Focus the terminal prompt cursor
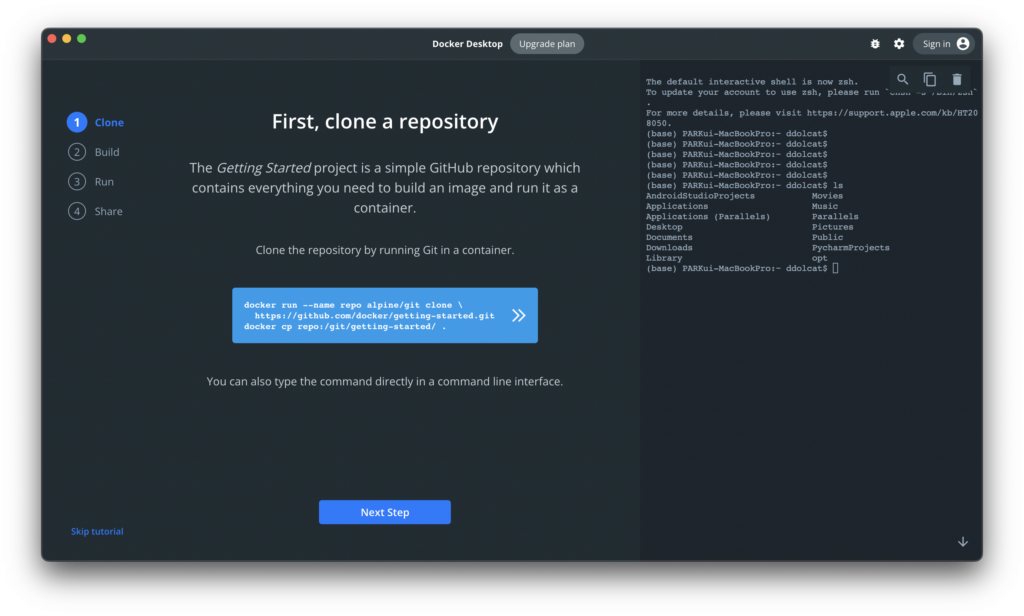 (835, 269)
